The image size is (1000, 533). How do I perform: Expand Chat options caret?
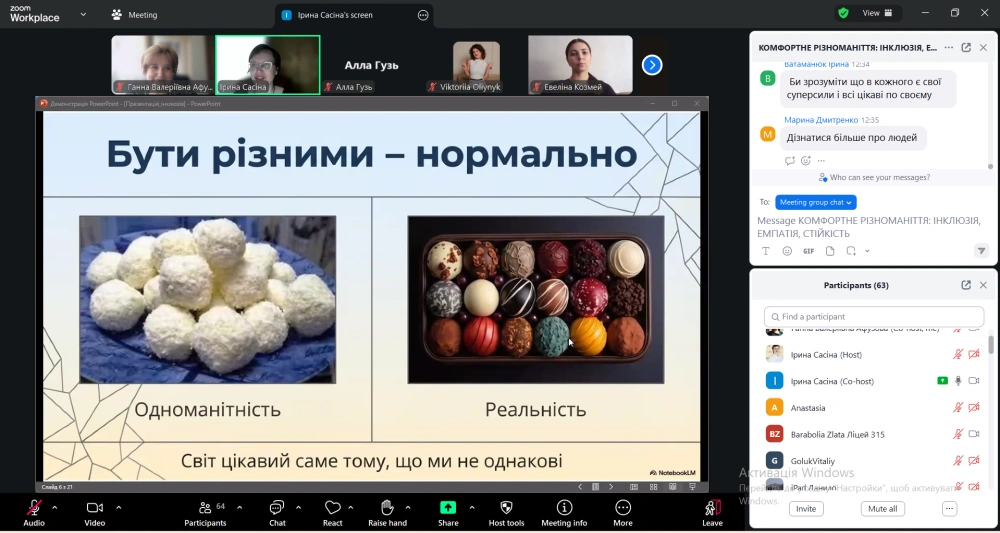coord(298,507)
